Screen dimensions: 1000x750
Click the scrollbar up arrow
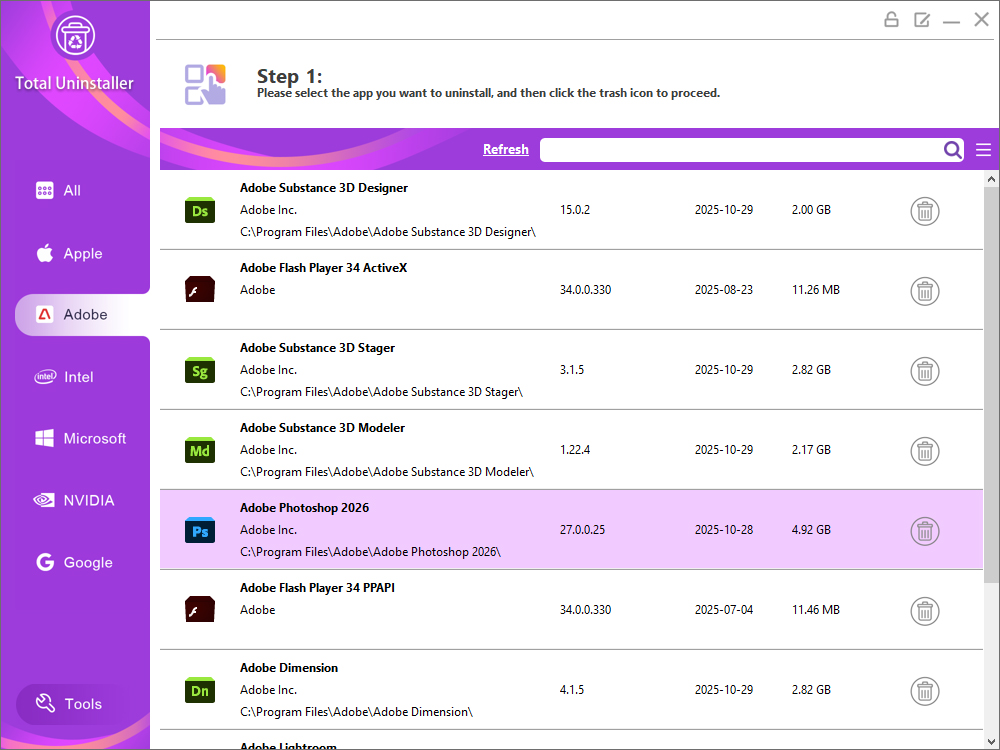coord(991,179)
